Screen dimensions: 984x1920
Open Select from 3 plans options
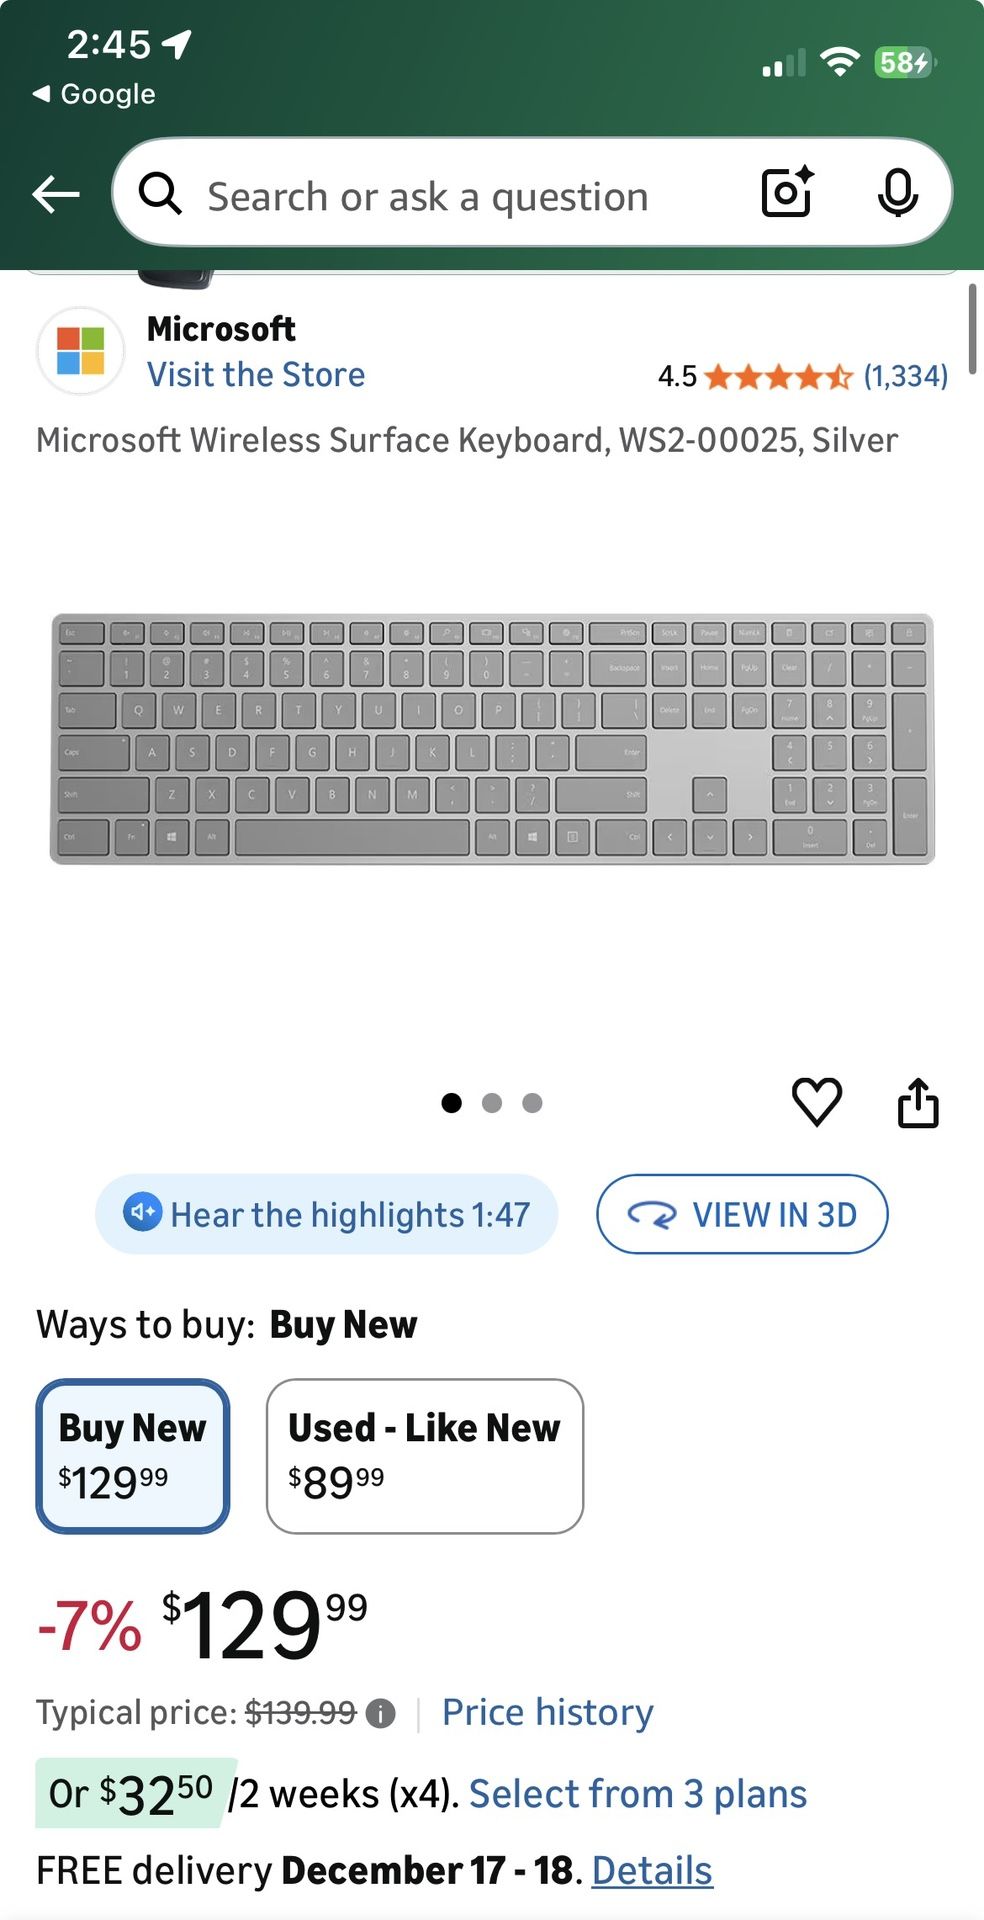pos(637,1794)
